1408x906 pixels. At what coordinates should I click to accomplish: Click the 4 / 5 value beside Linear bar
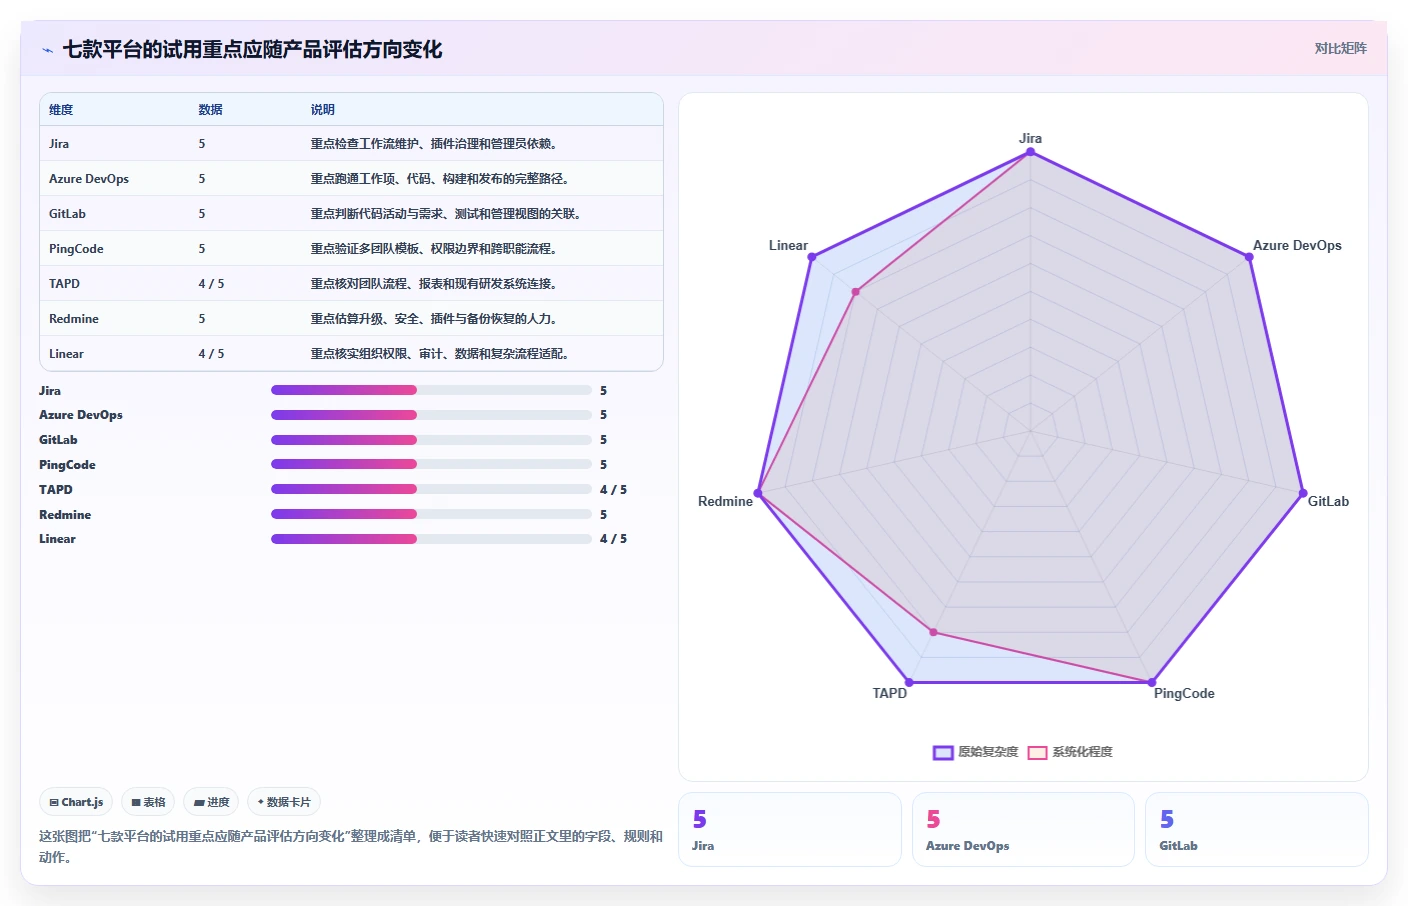[x=613, y=539]
